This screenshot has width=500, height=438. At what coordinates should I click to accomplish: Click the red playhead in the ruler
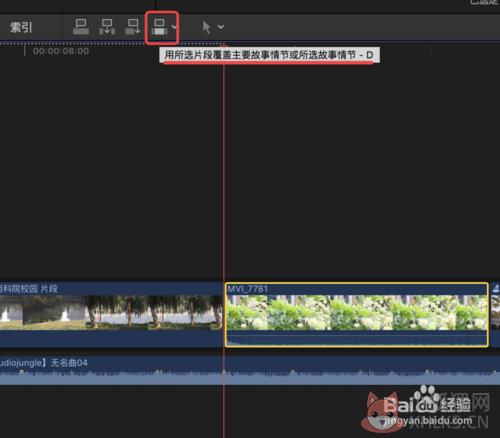(x=224, y=45)
